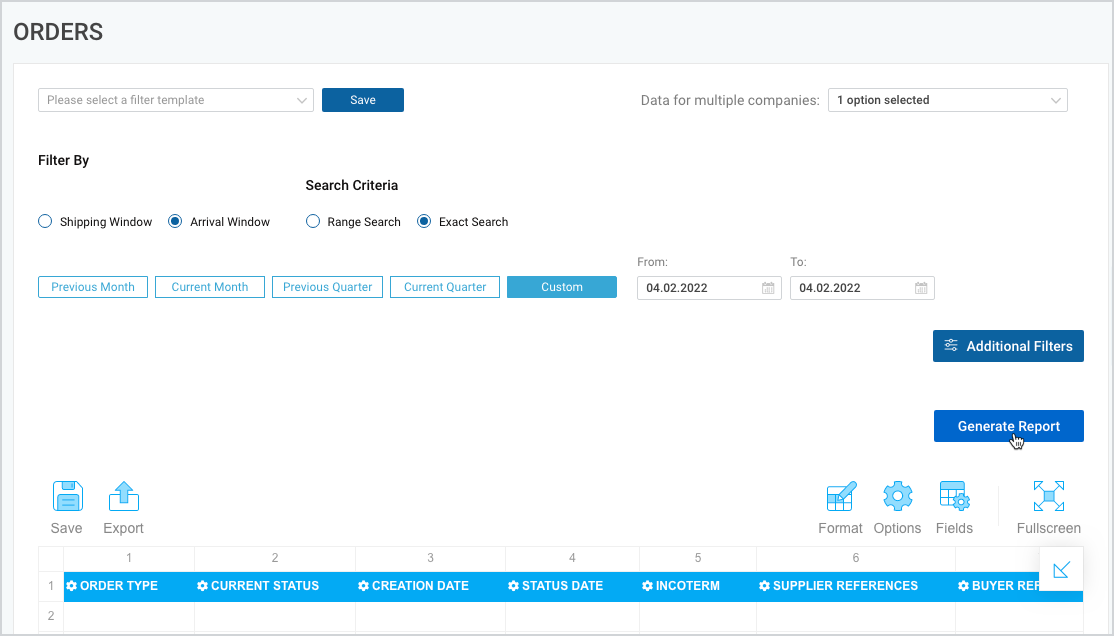Click the Export upload icon
Viewport: 1114px width, 636px height.
[124, 496]
